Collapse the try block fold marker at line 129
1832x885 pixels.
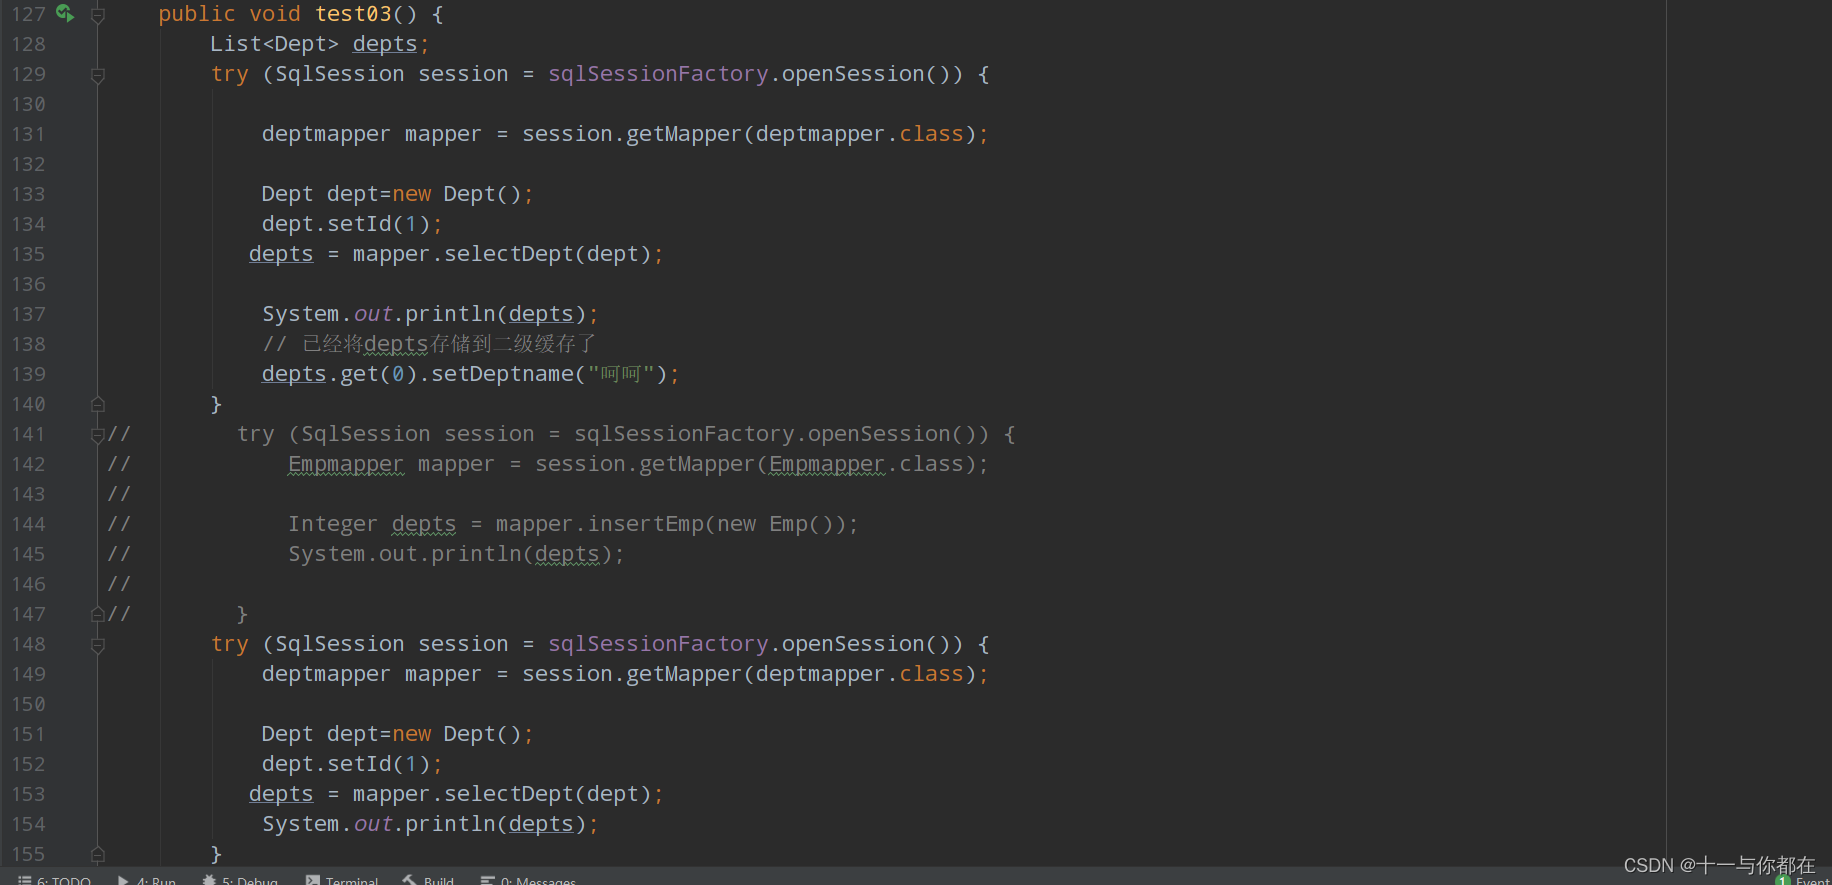pyautogui.click(x=98, y=75)
